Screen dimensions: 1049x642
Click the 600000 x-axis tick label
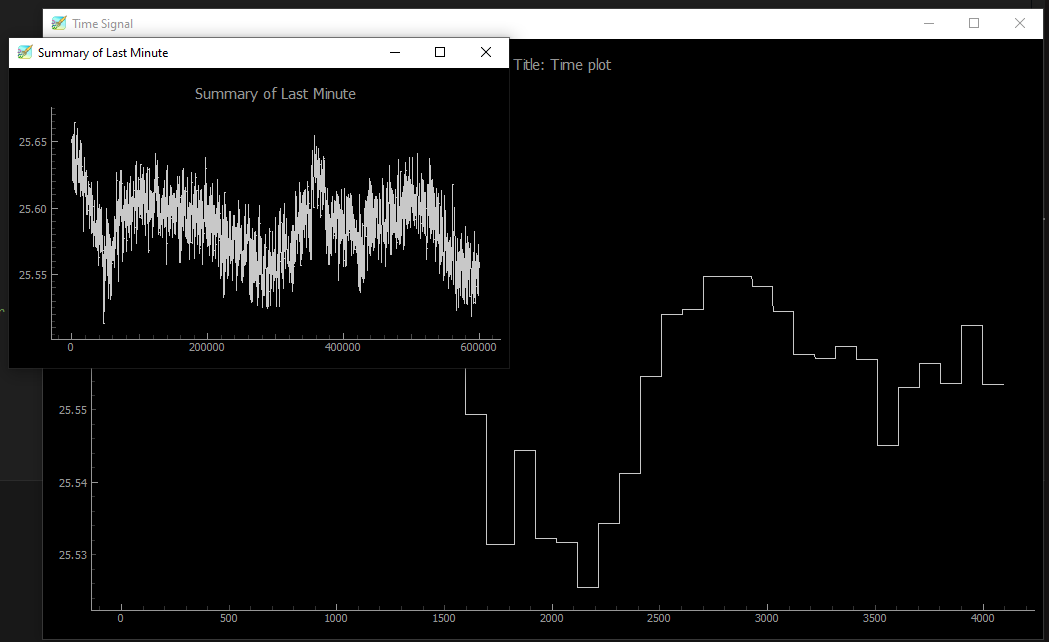point(478,347)
